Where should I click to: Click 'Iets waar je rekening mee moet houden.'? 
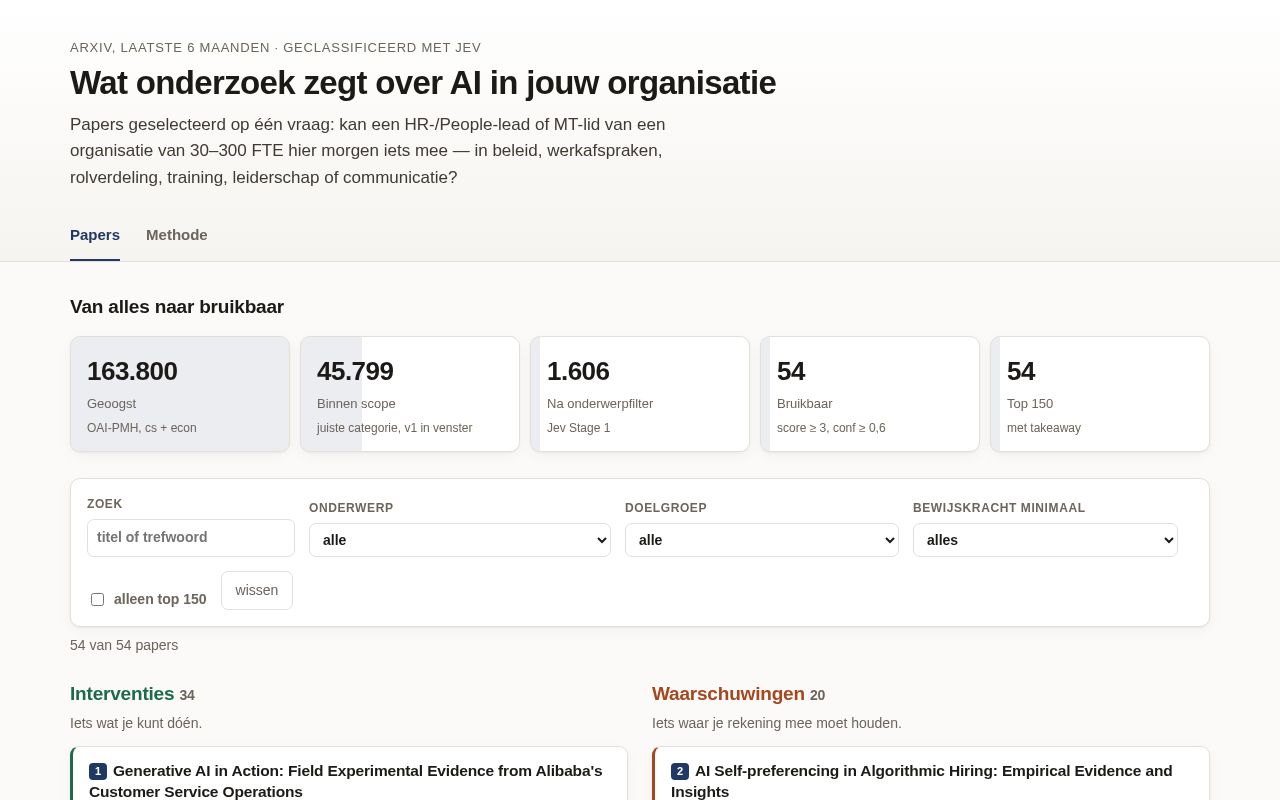click(x=777, y=723)
